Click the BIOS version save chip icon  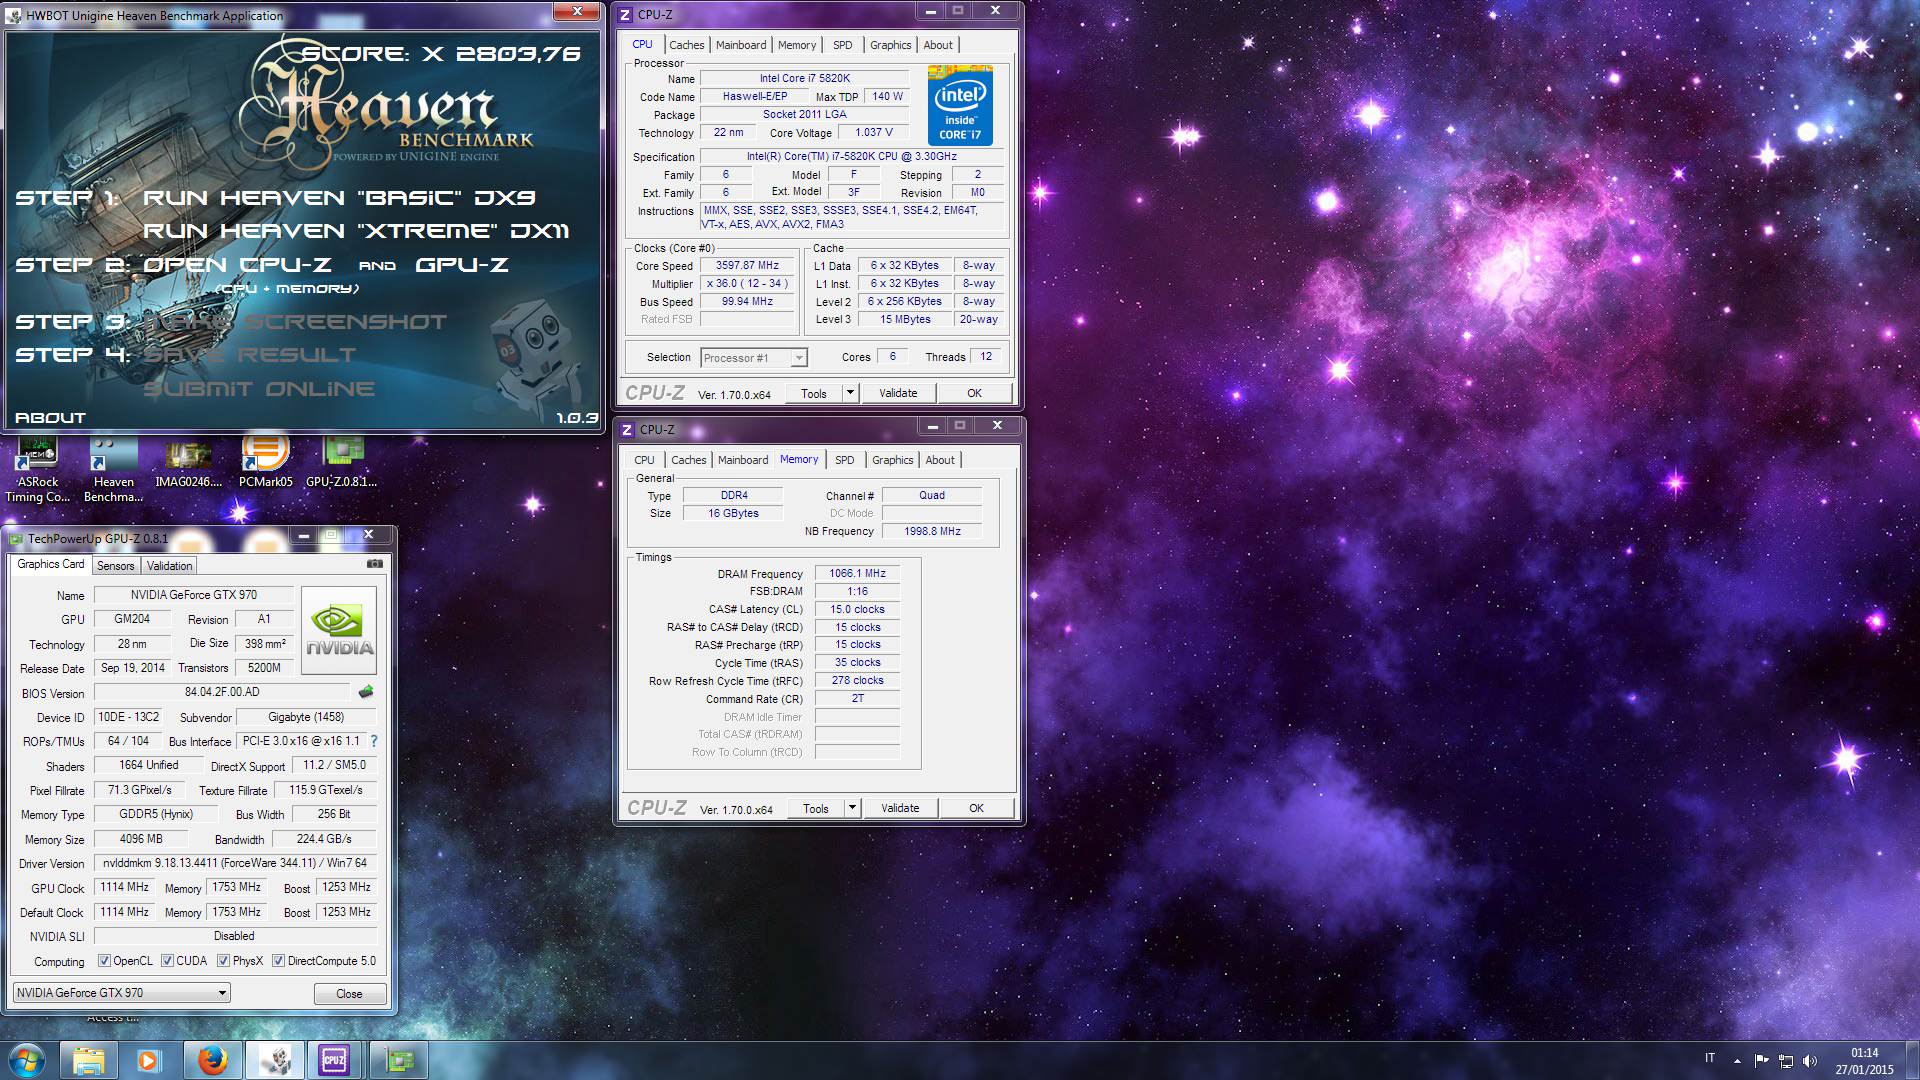pos(366,692)
